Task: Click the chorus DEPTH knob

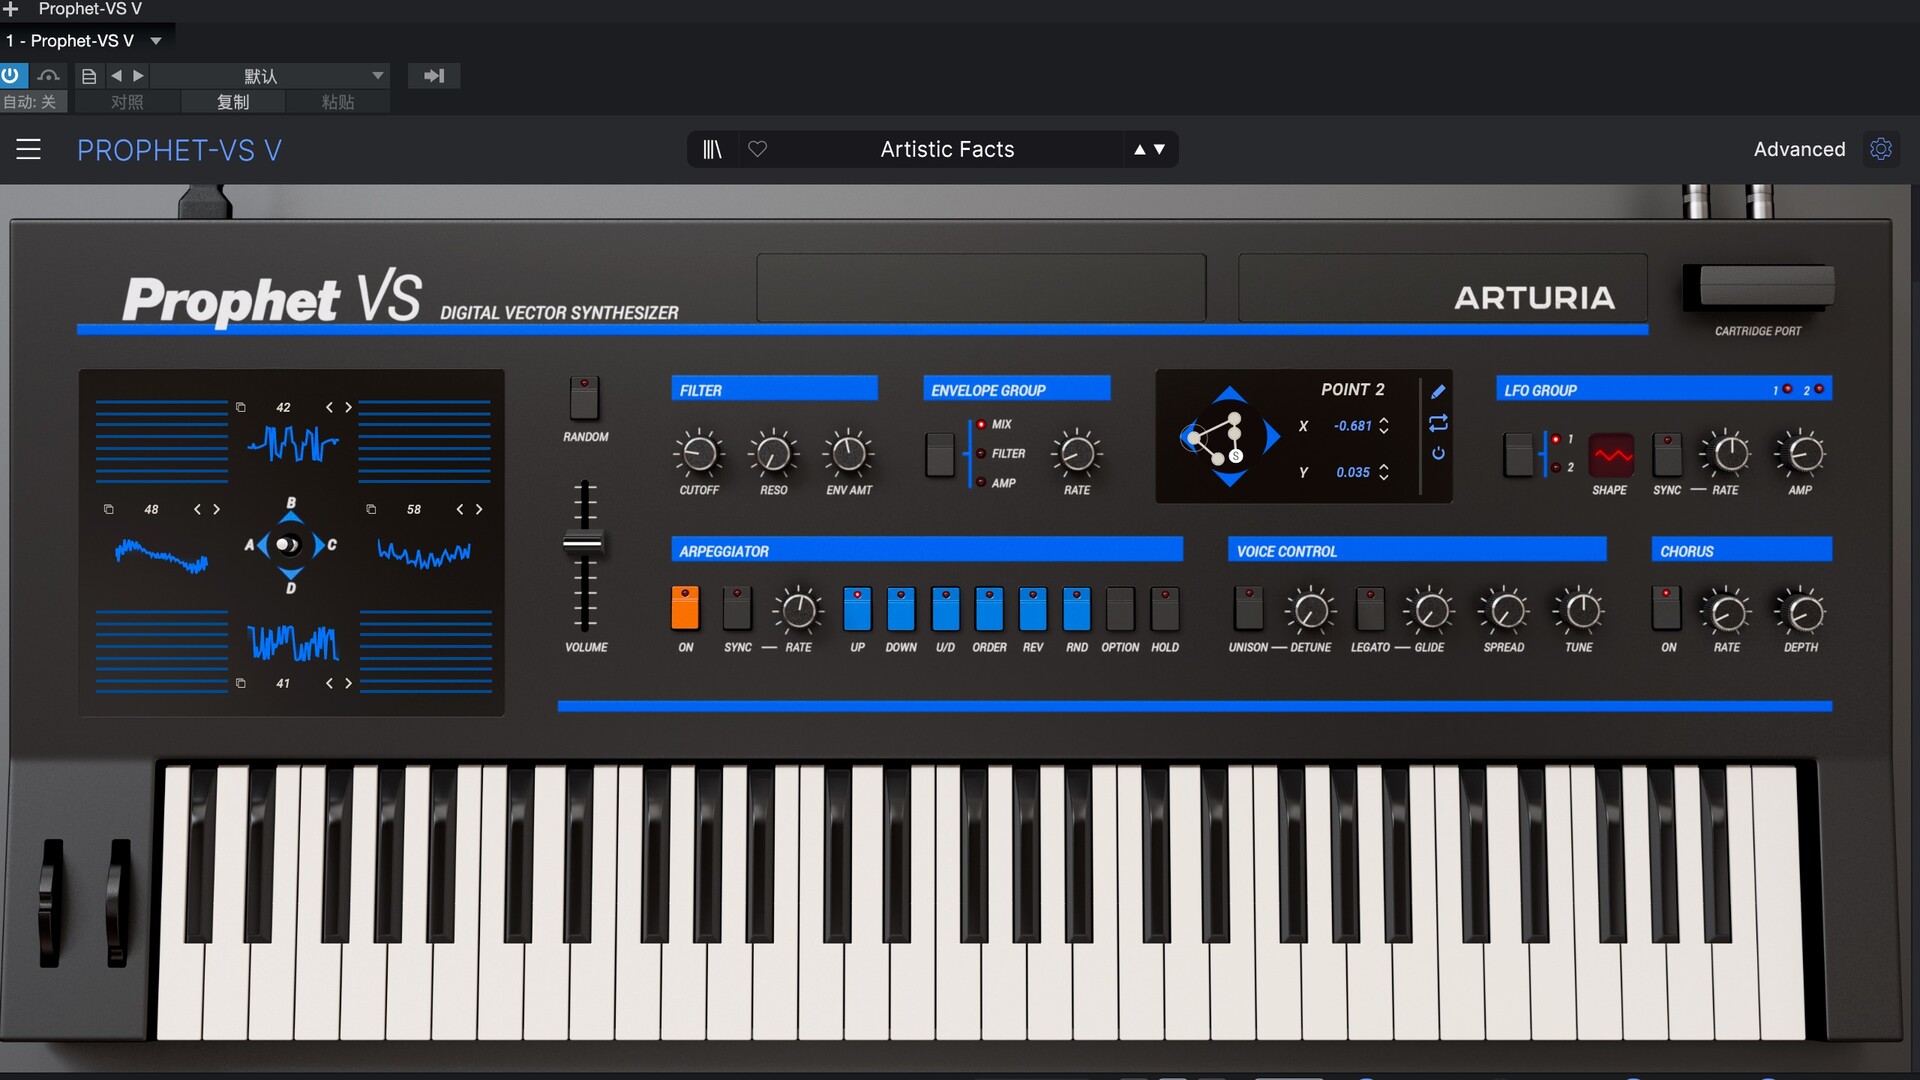Action: (x=1801, y=612)
